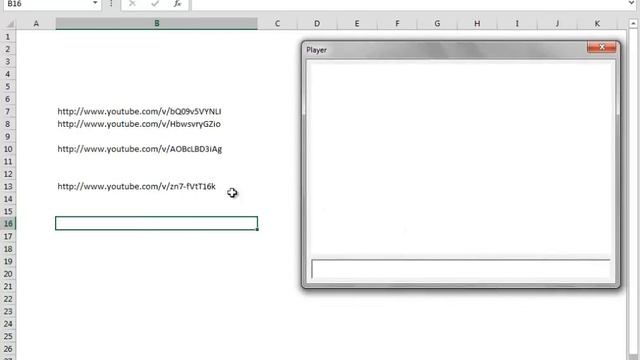Click the Player dialog title bar

pyautogui.click(x=445, y=50)
